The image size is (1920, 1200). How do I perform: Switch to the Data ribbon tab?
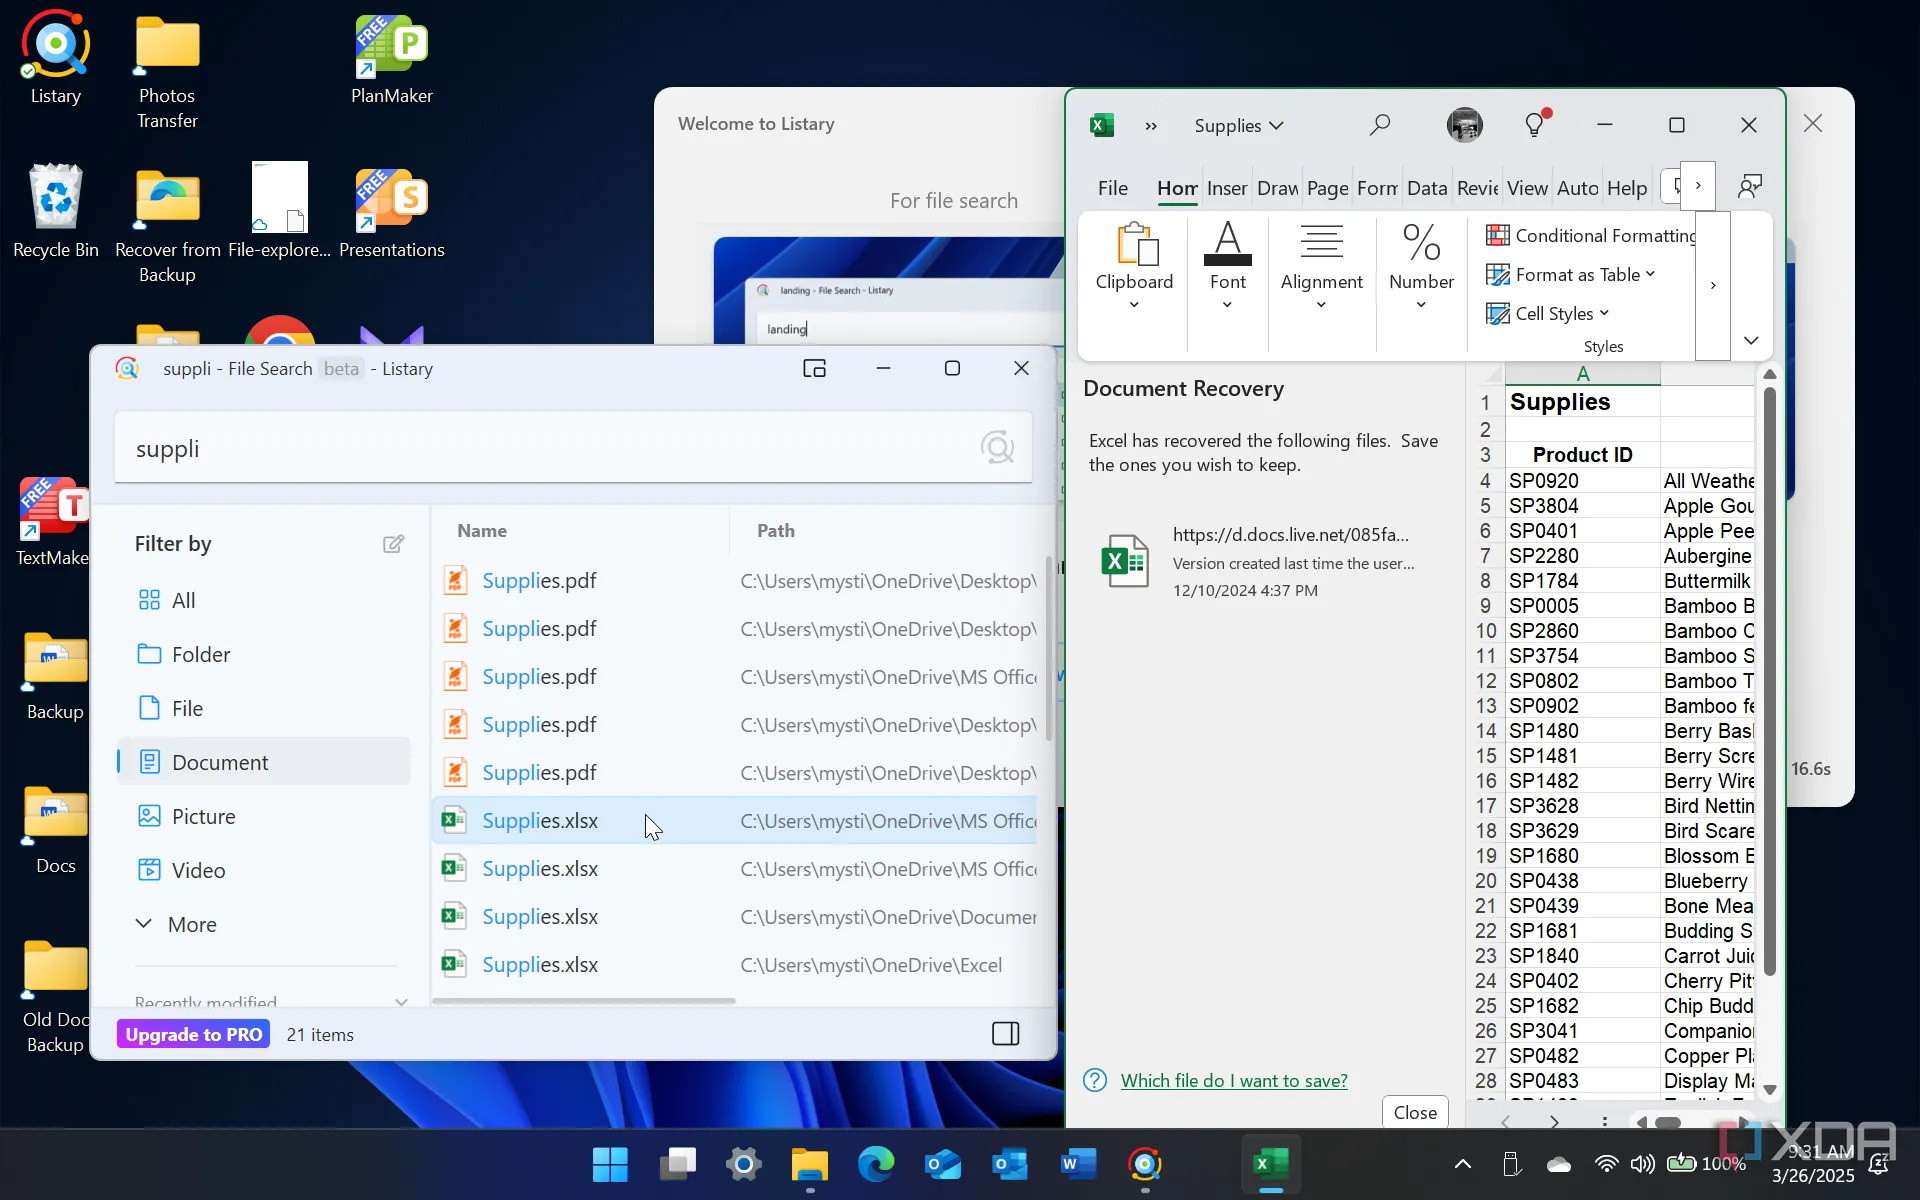(x=1427, y=188)
